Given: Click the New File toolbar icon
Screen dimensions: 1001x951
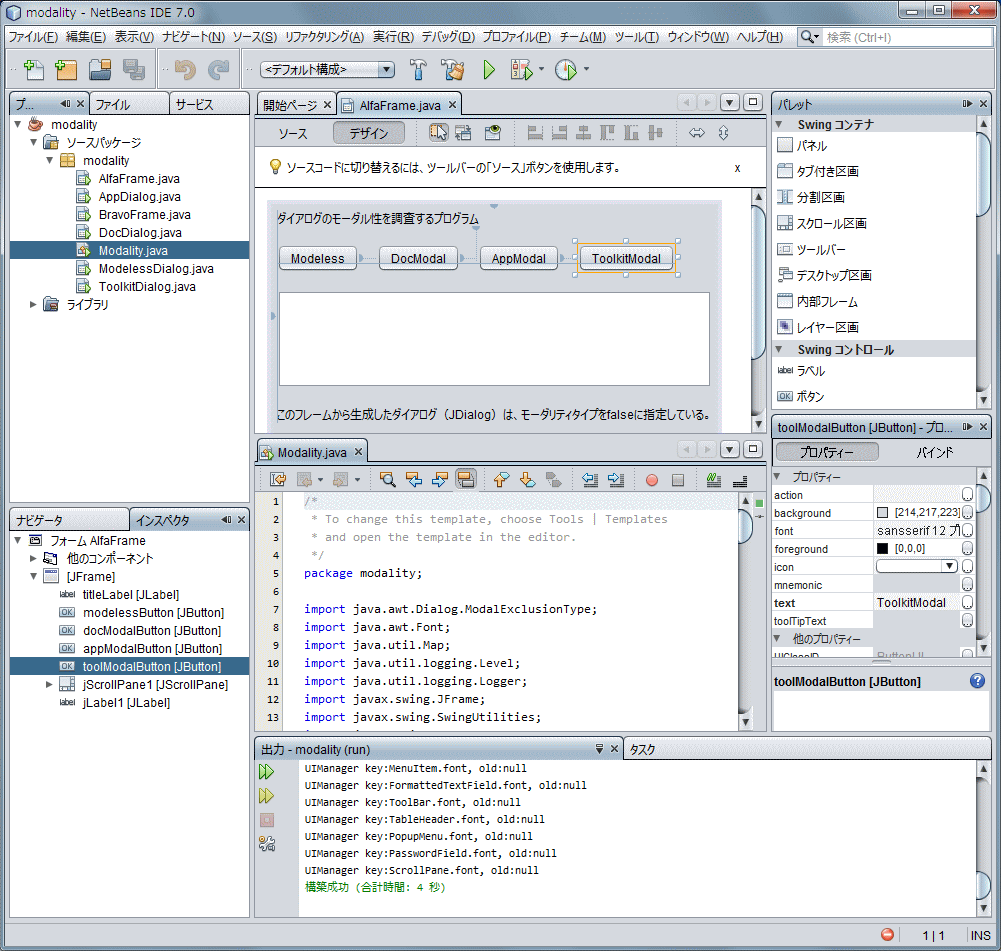Looking at the screenshot, I should [x=33, y=70].
